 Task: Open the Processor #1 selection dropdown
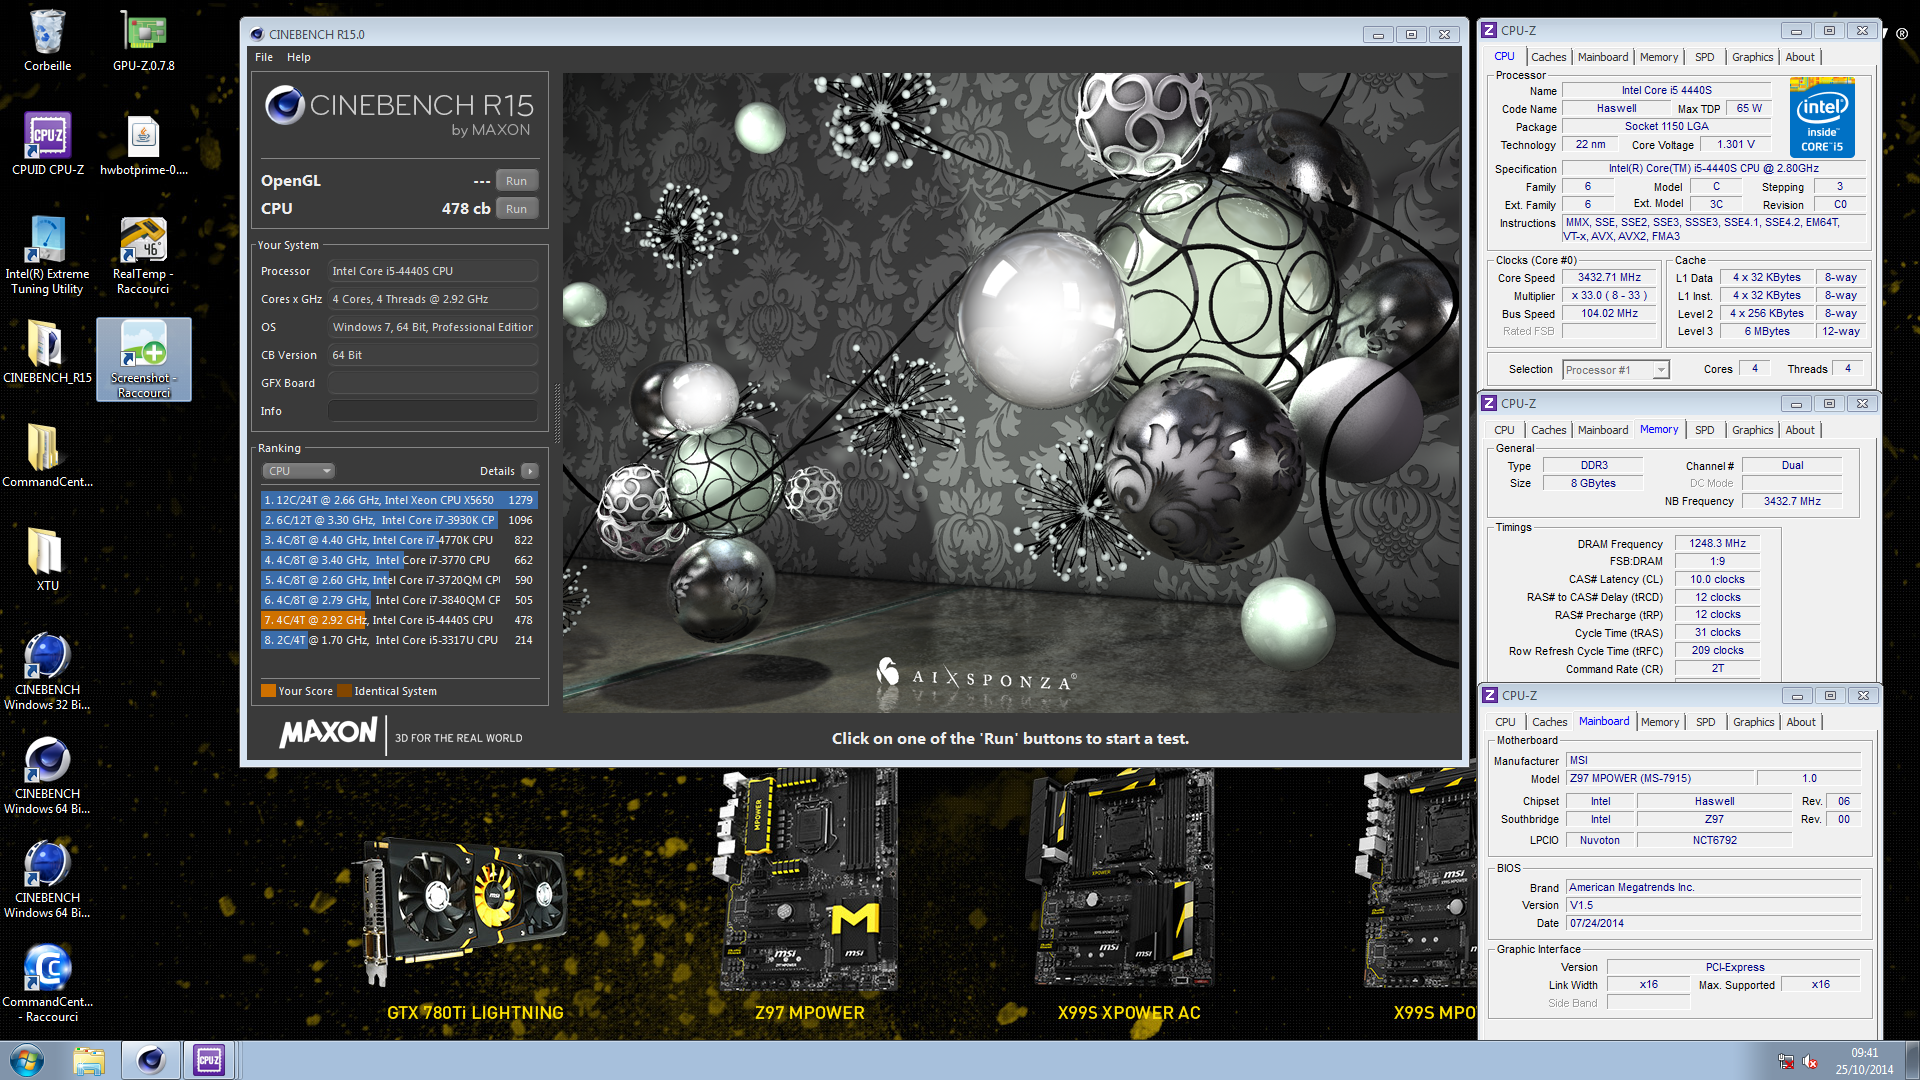tap(1616, 370)
